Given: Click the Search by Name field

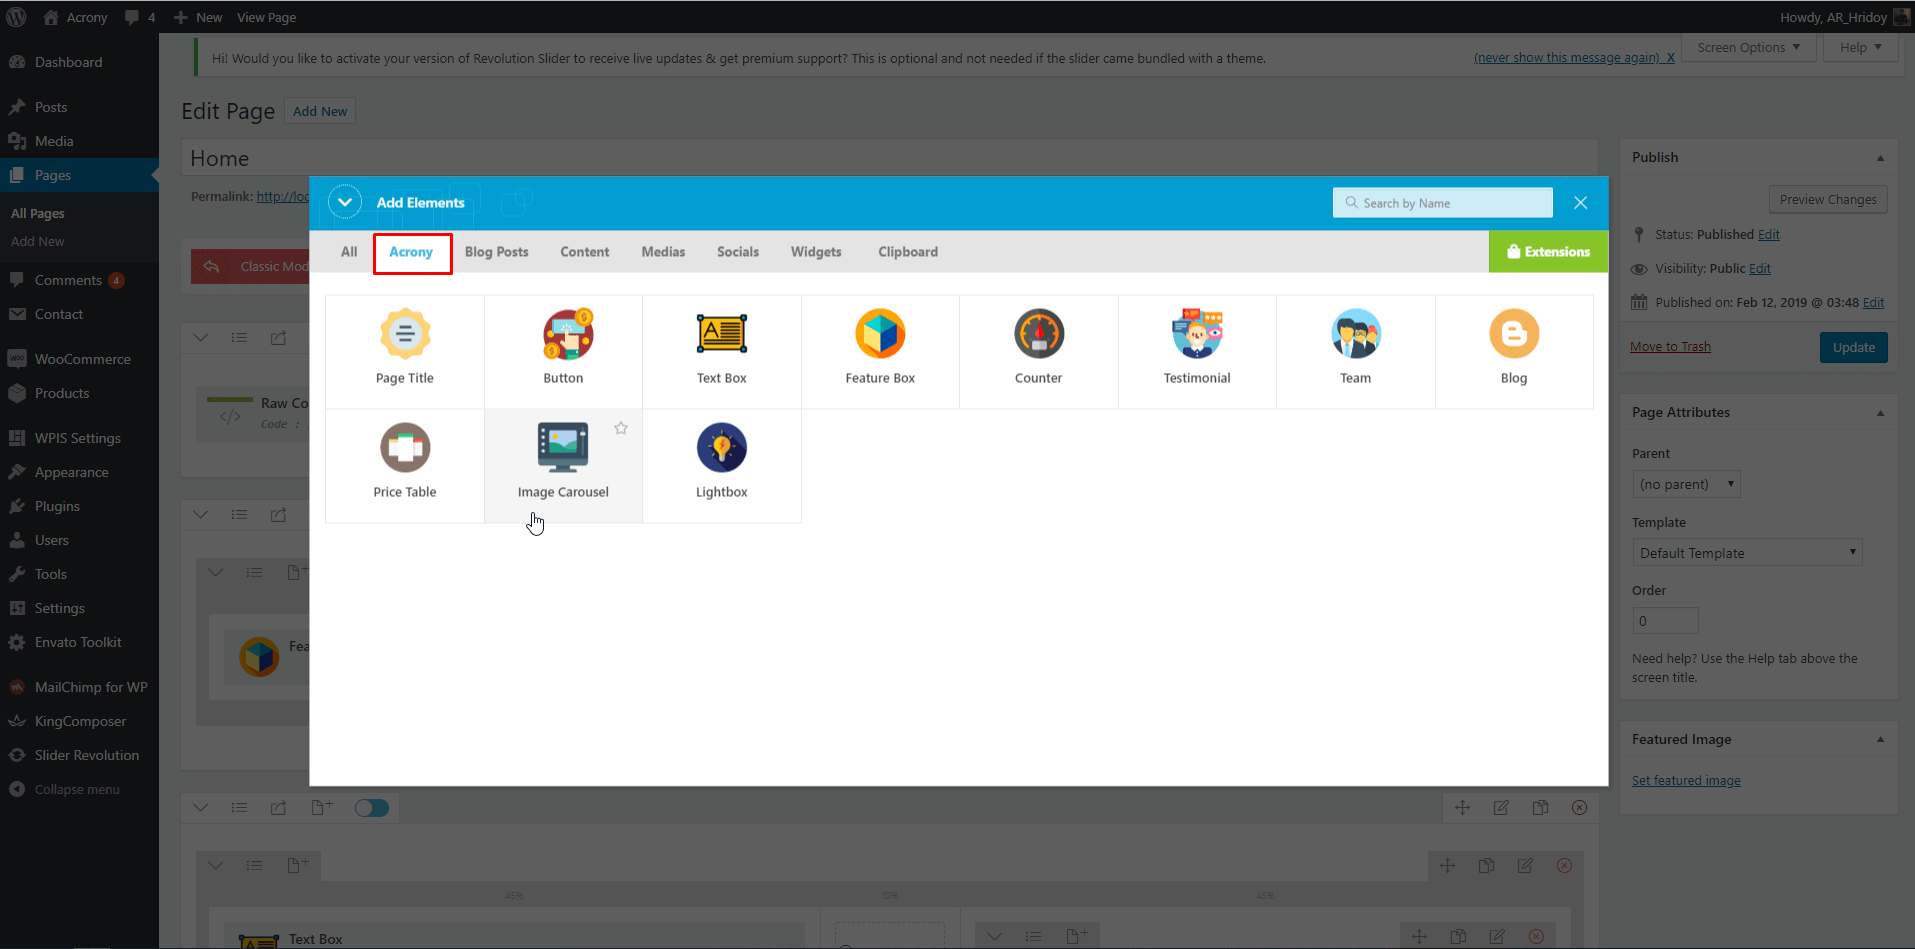Looking at the screenshot, I should (x=1442, y=203).
